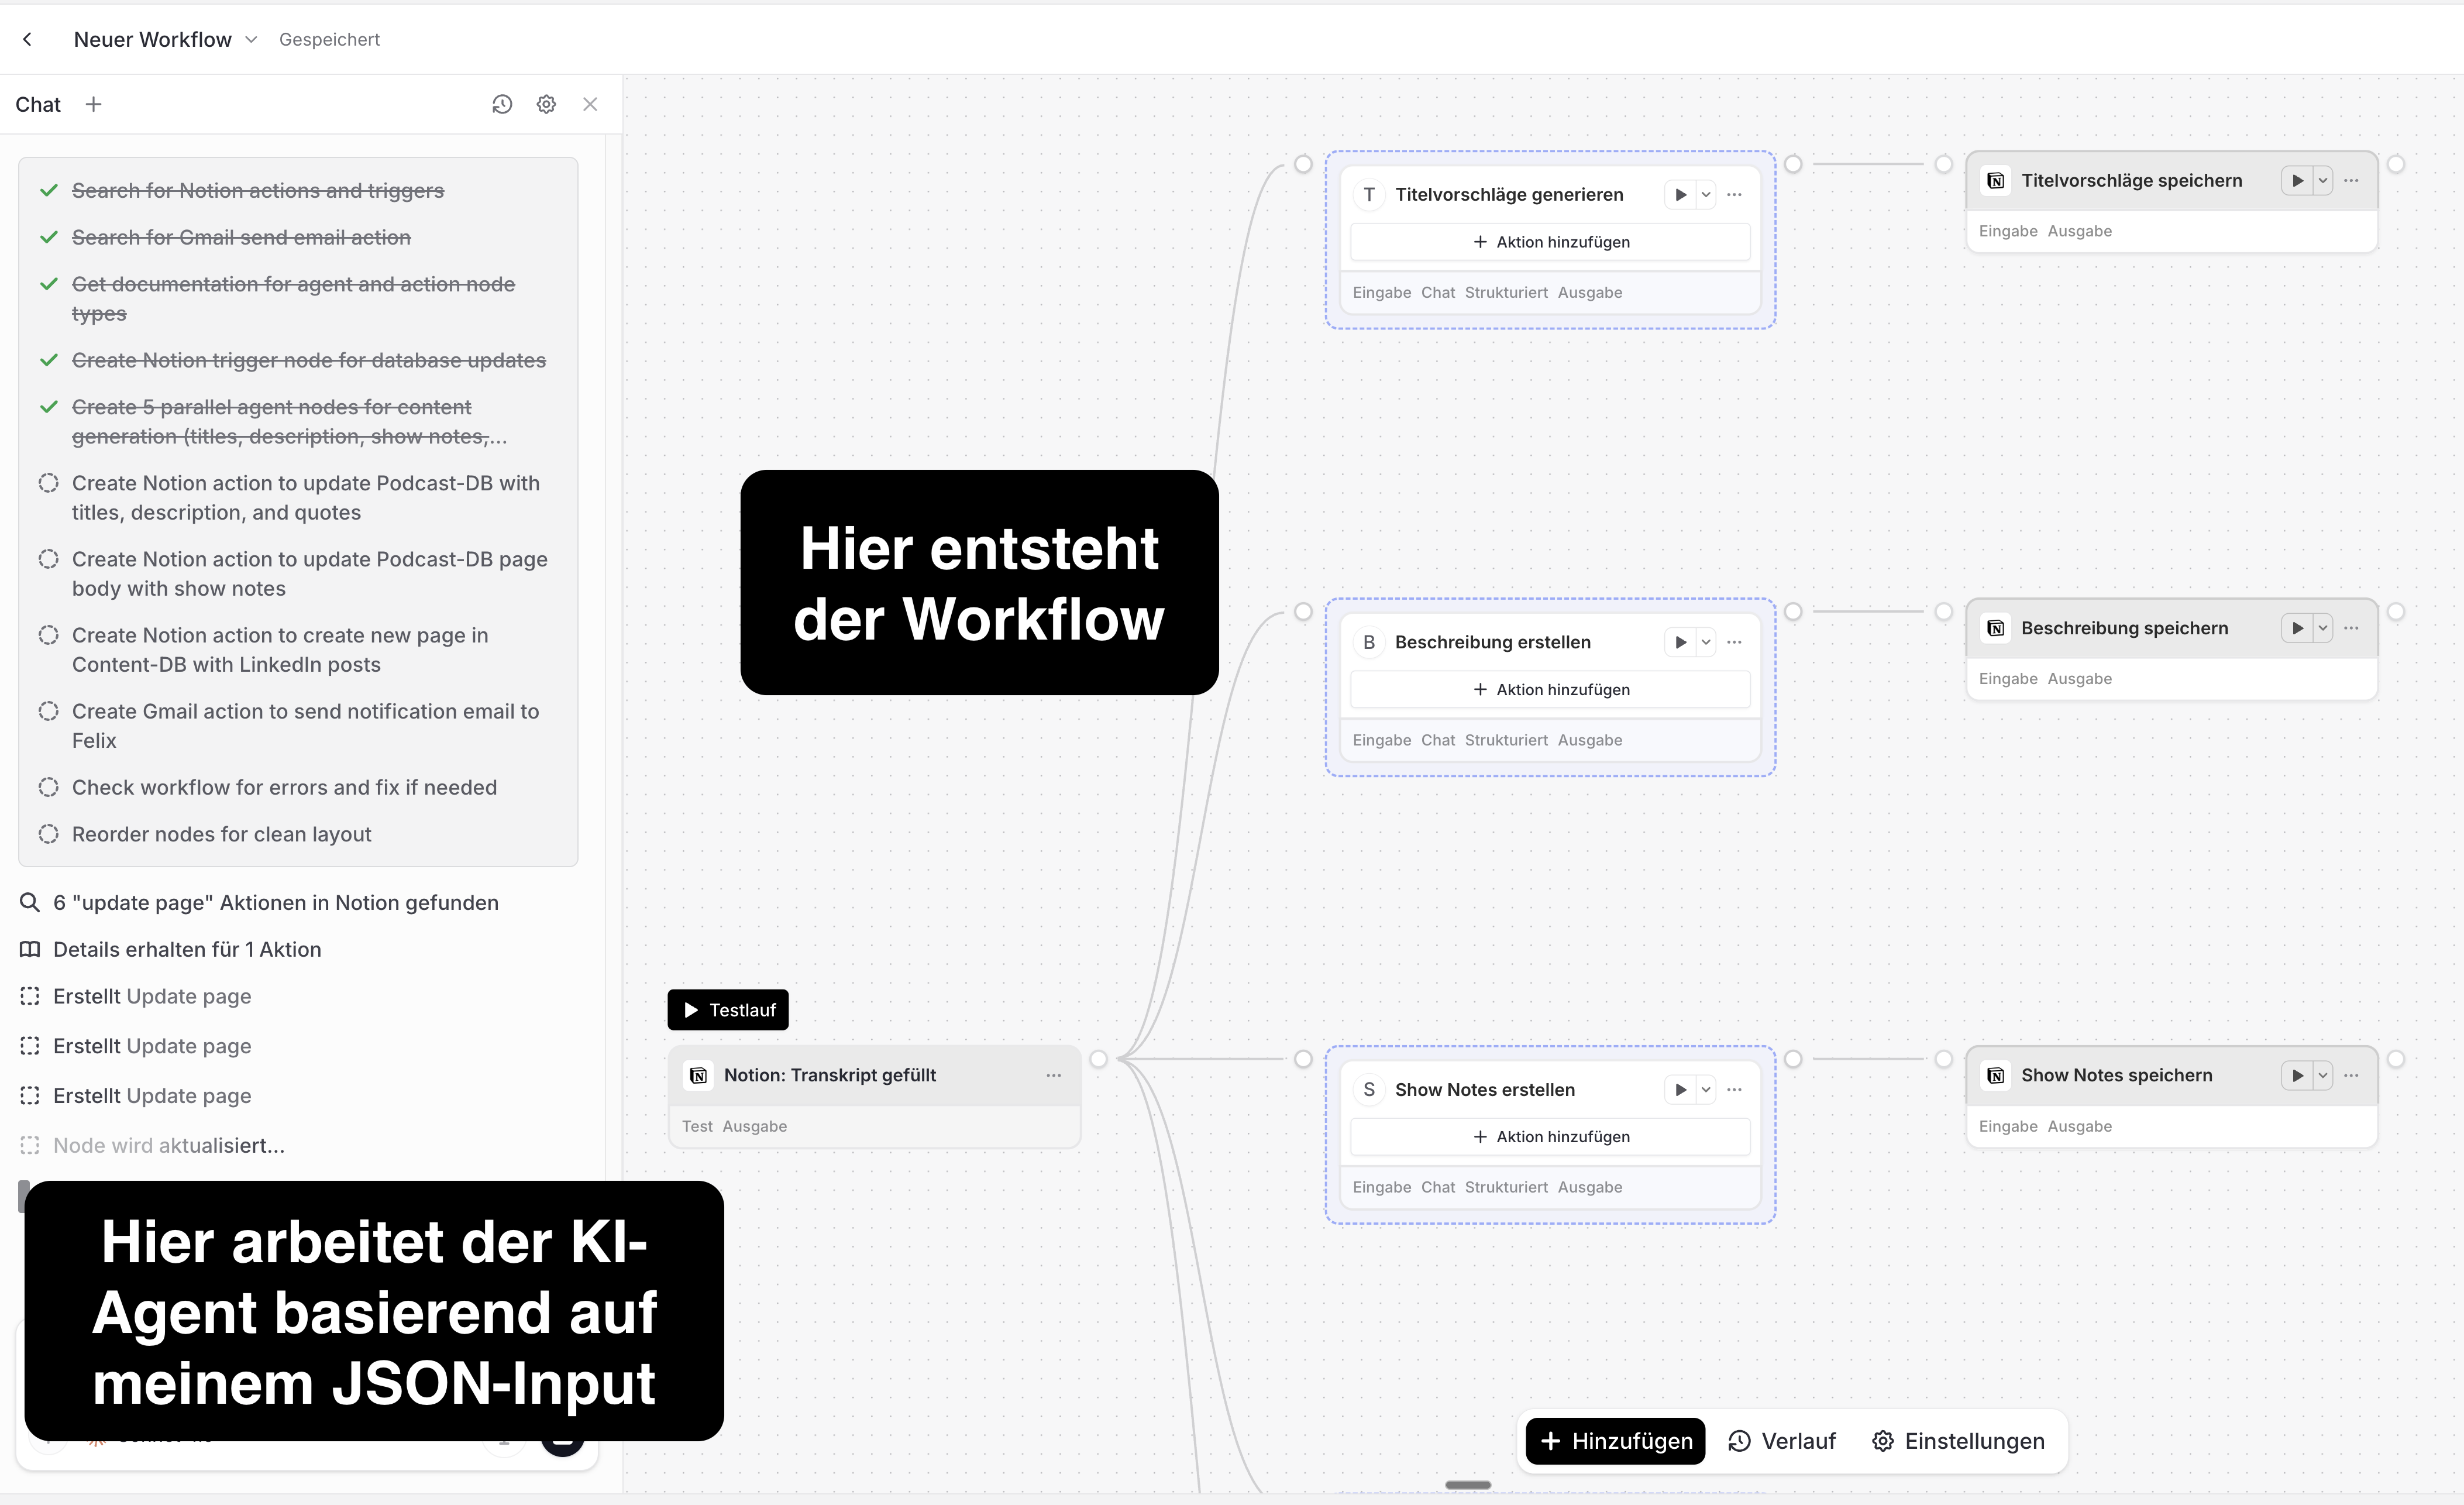
Task: Go back with the left arrow
Action: pyautogui.click(x=28, y=39)
